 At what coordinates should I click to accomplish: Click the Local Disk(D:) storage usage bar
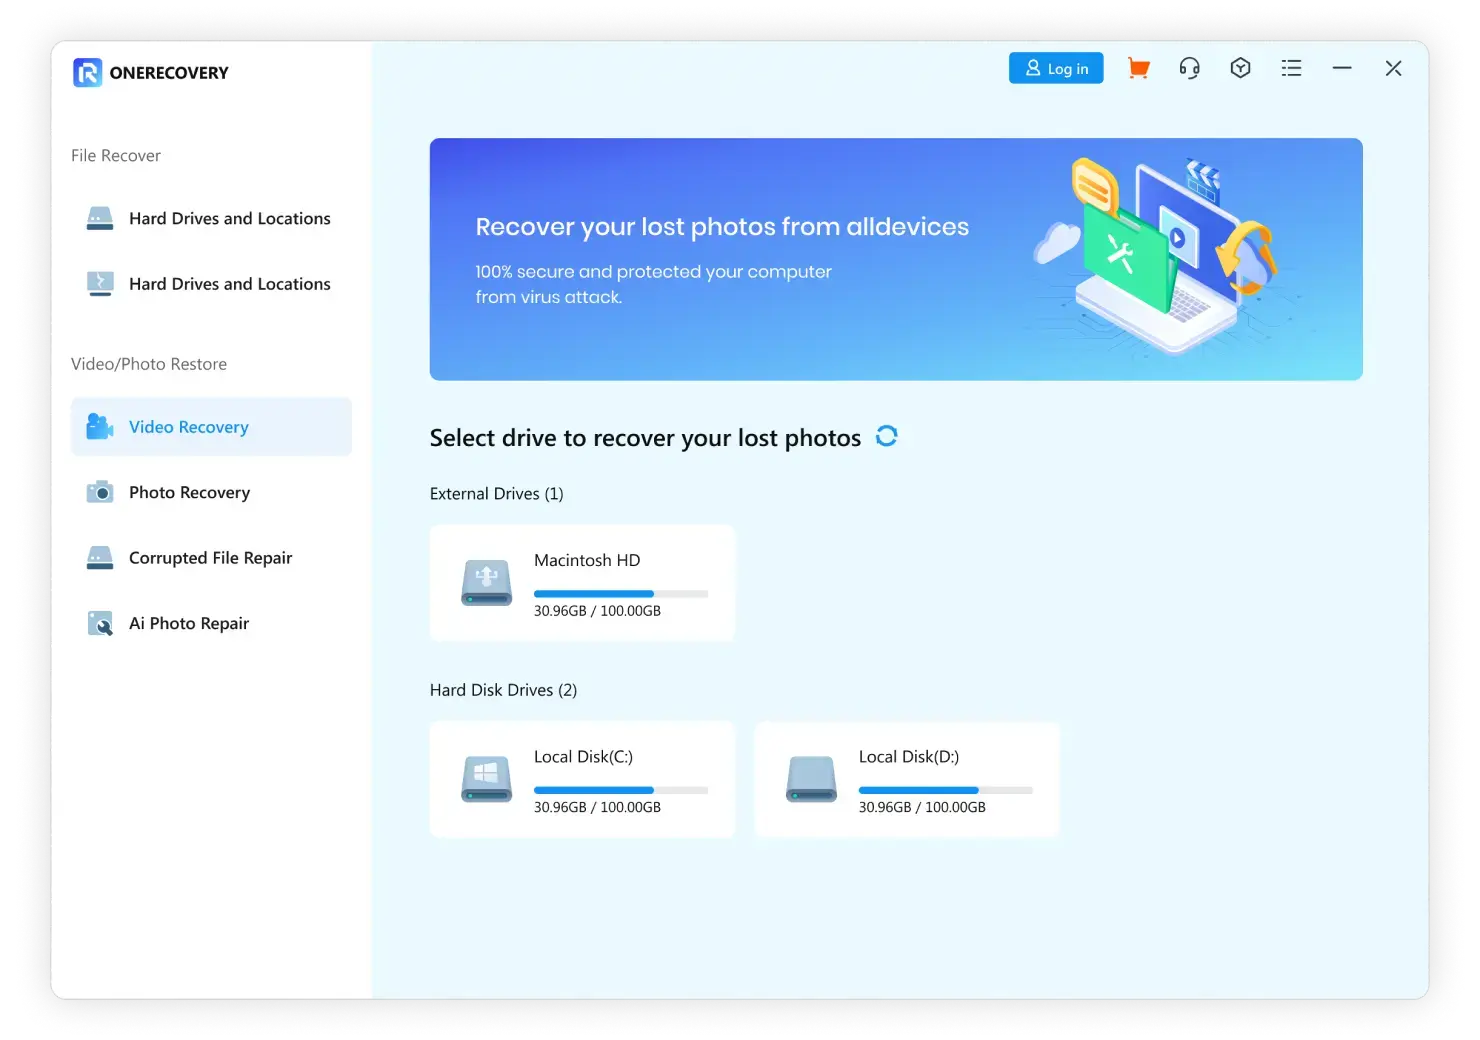[945, 790]
